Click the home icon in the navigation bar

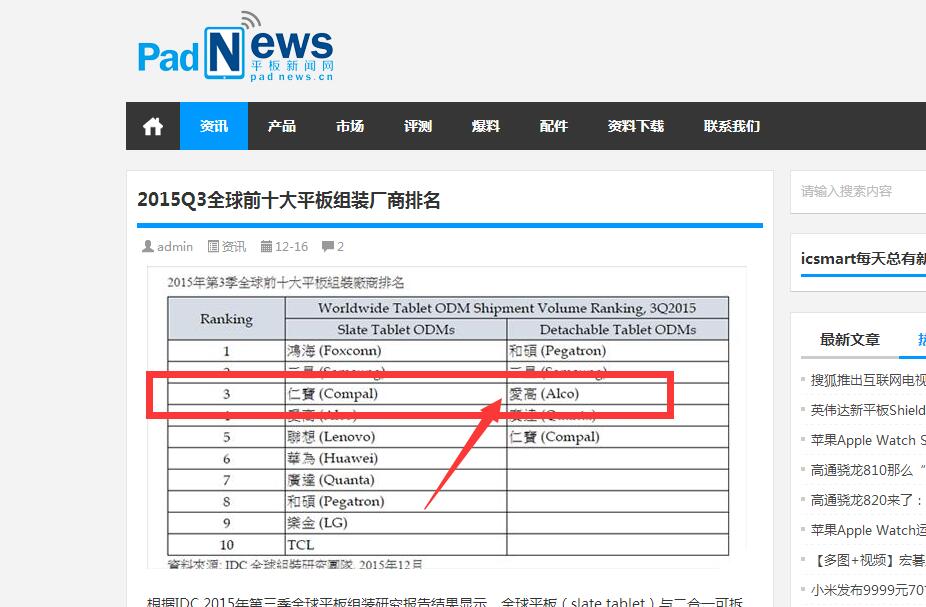pyautogui.click(x=151, y=125)
